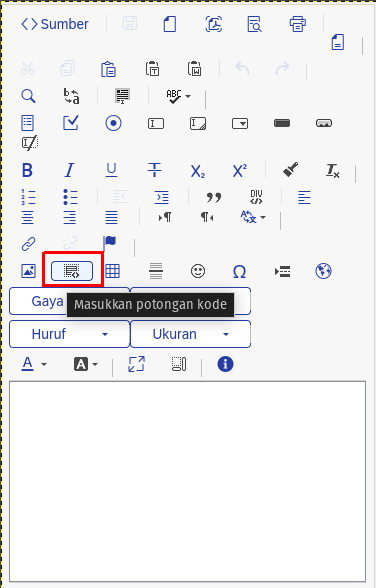This screenshot has height=588, width=376.
Task: Increase the indent
Action: click(x=162, y=197)
